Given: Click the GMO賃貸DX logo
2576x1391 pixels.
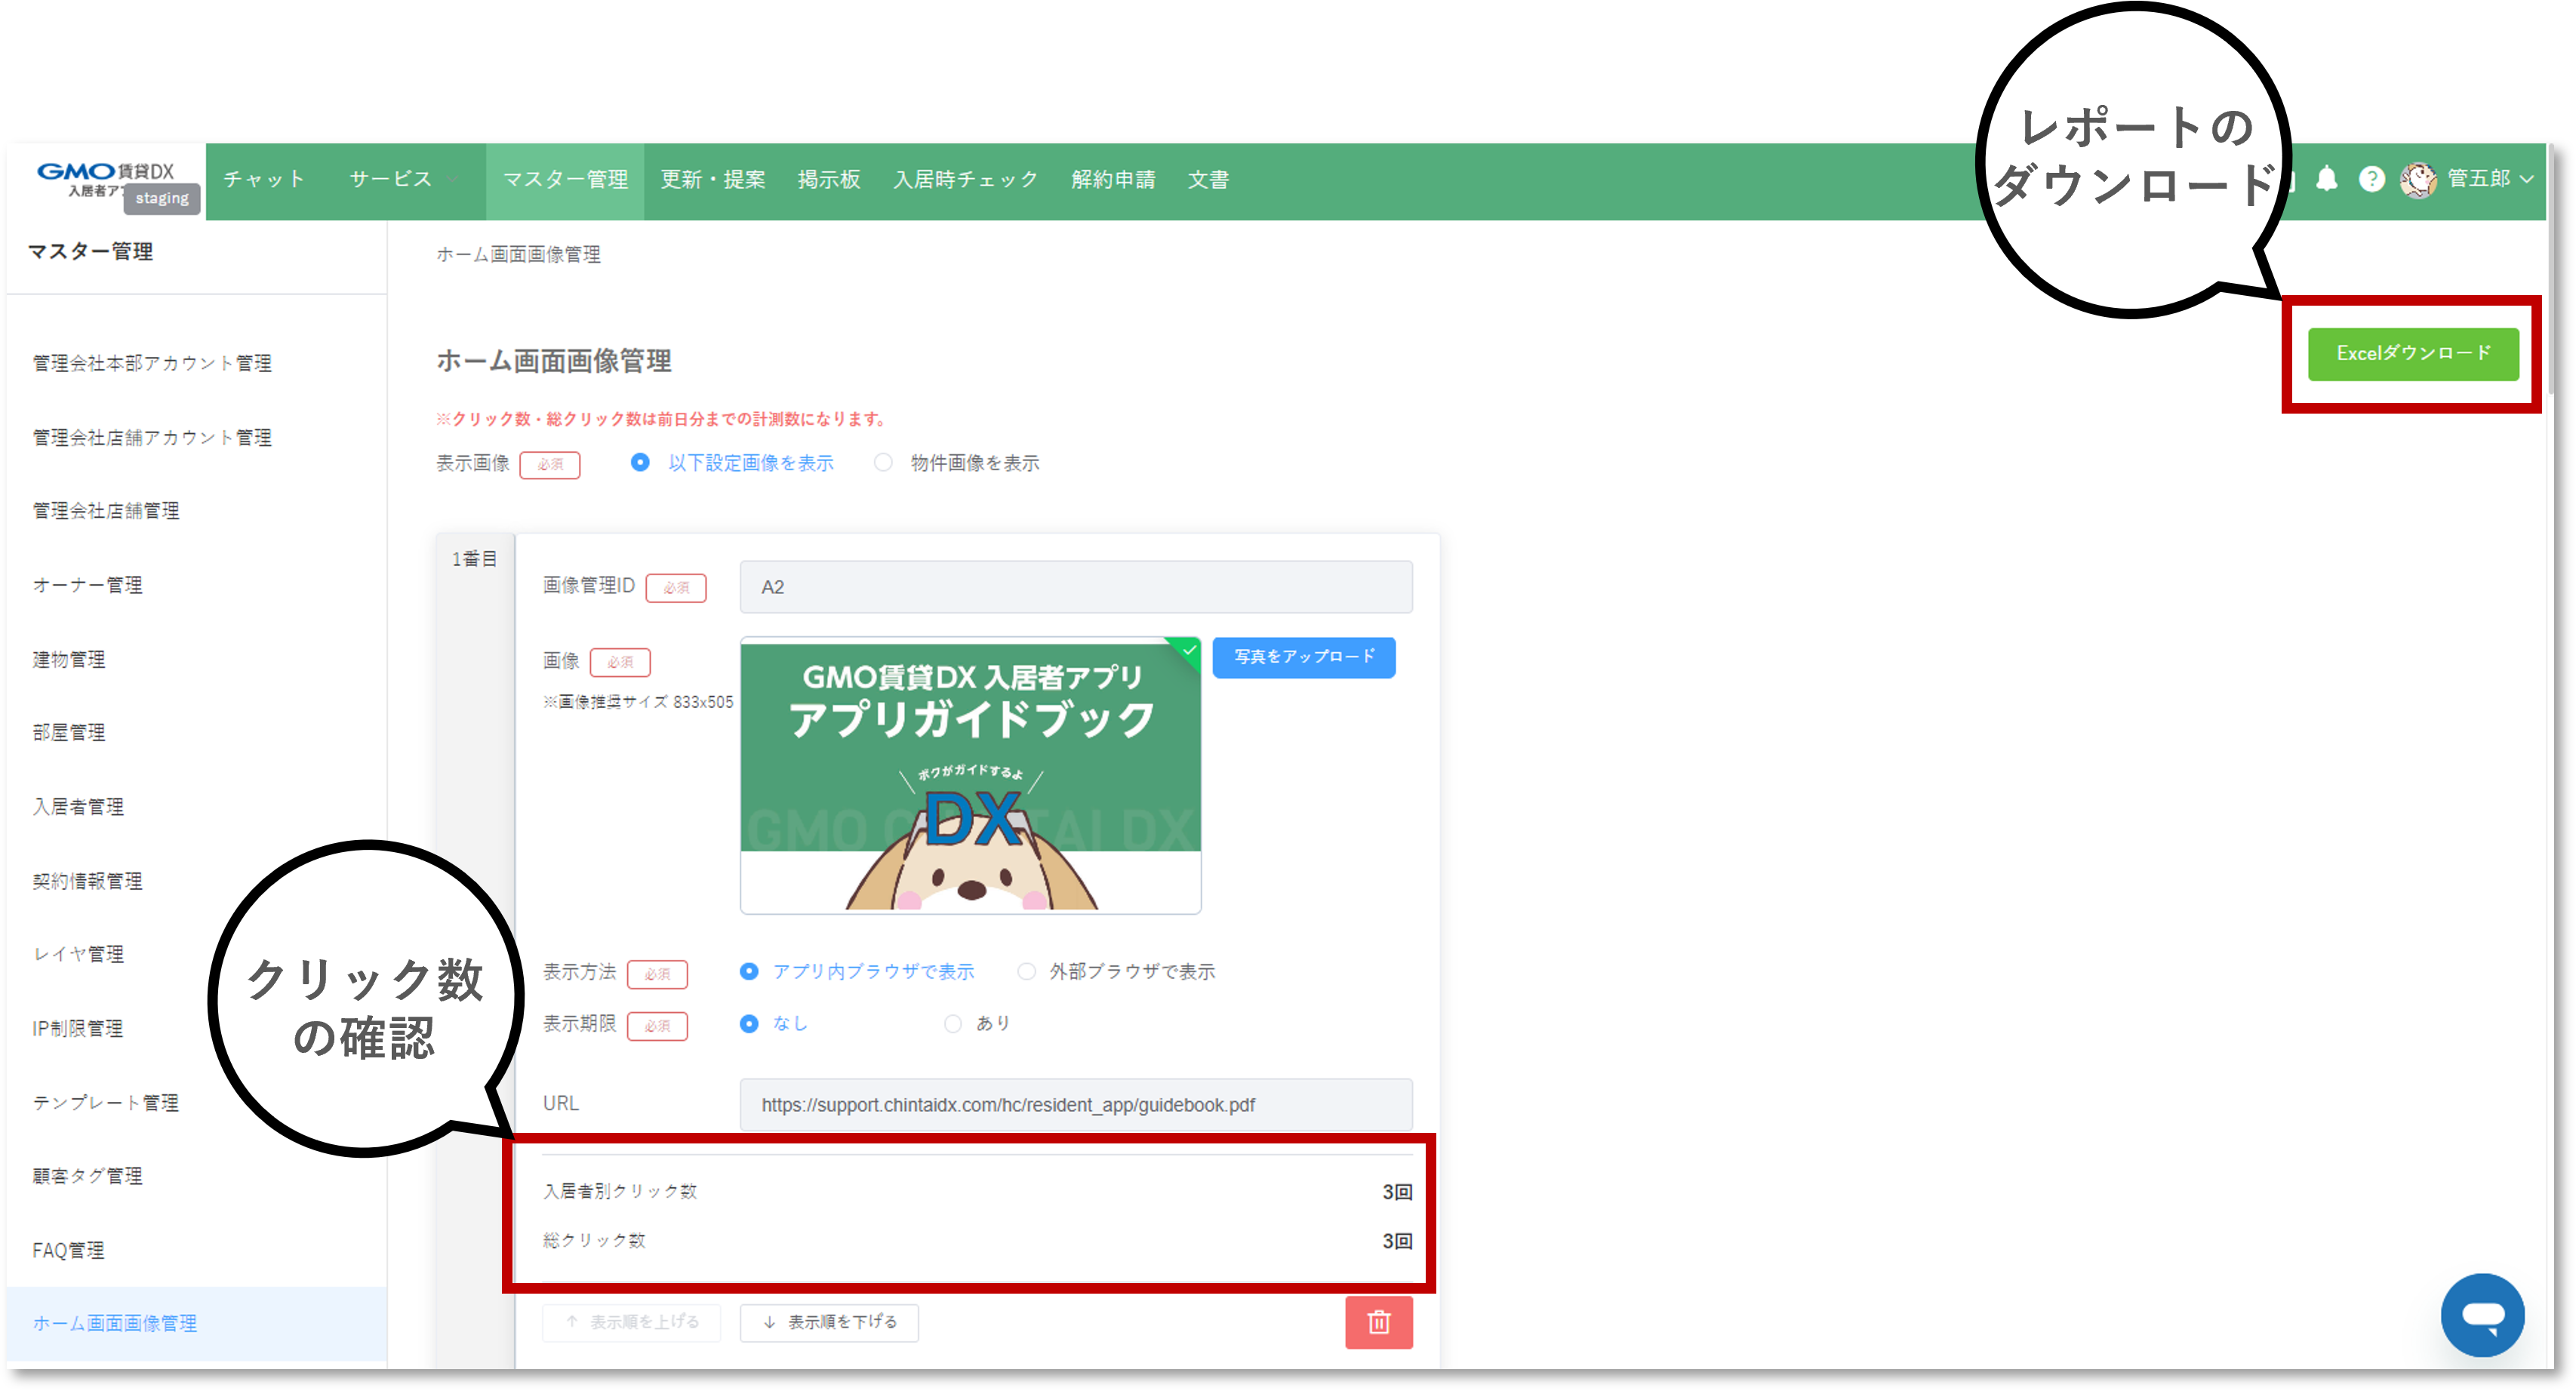Looking at the screenshot, I should 105,172.
